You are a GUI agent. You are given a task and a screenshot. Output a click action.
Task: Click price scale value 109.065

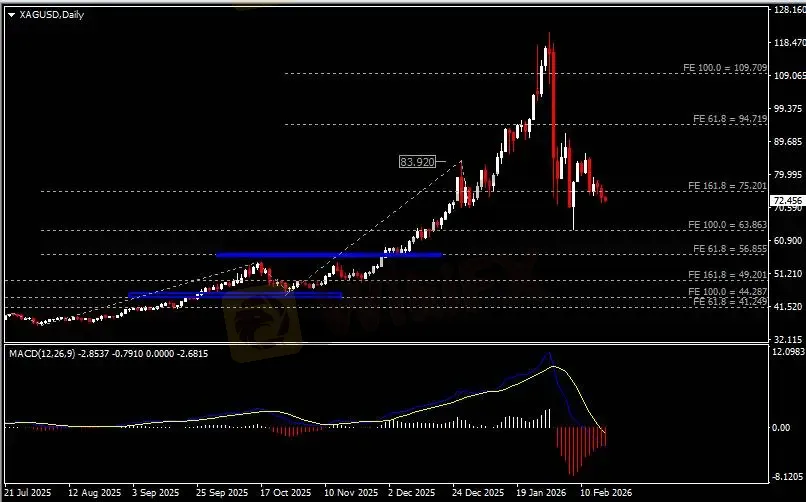[790, 76]
